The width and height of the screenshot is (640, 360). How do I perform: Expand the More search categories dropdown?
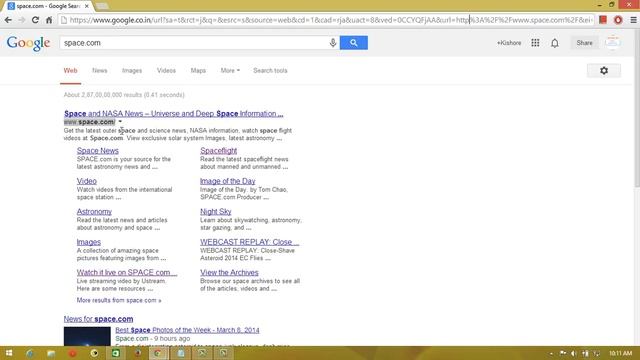230,71
